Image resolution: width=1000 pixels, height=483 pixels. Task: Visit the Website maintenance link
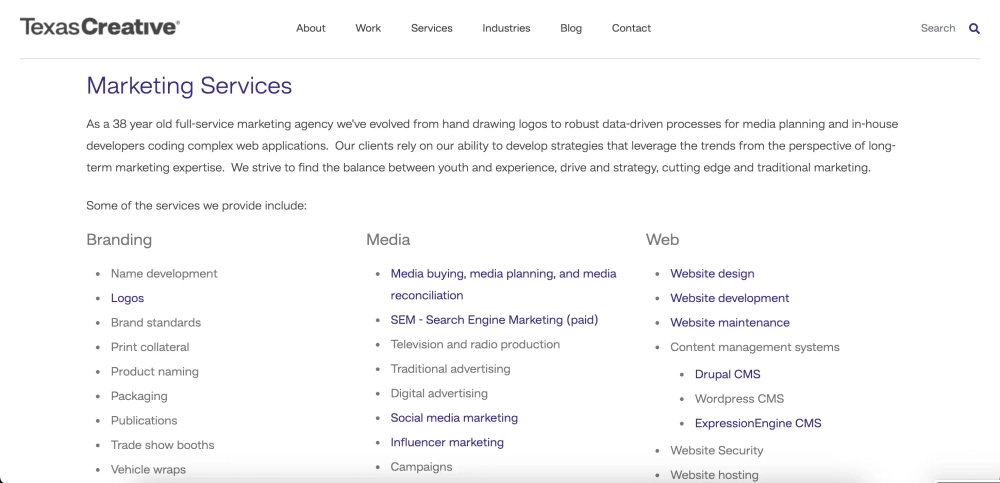coord(730,323)
